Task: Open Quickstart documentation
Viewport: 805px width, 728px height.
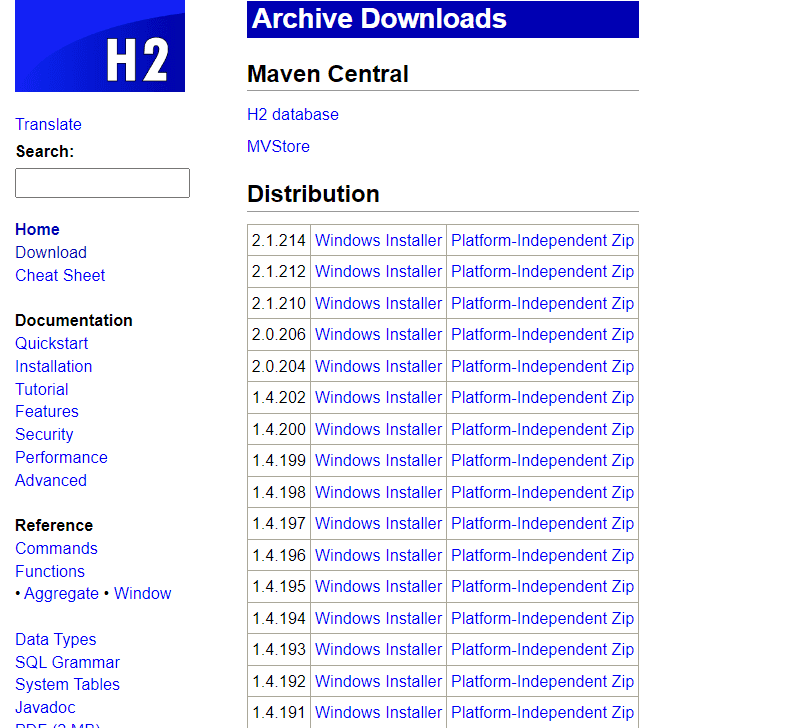Action: (51, 343)
